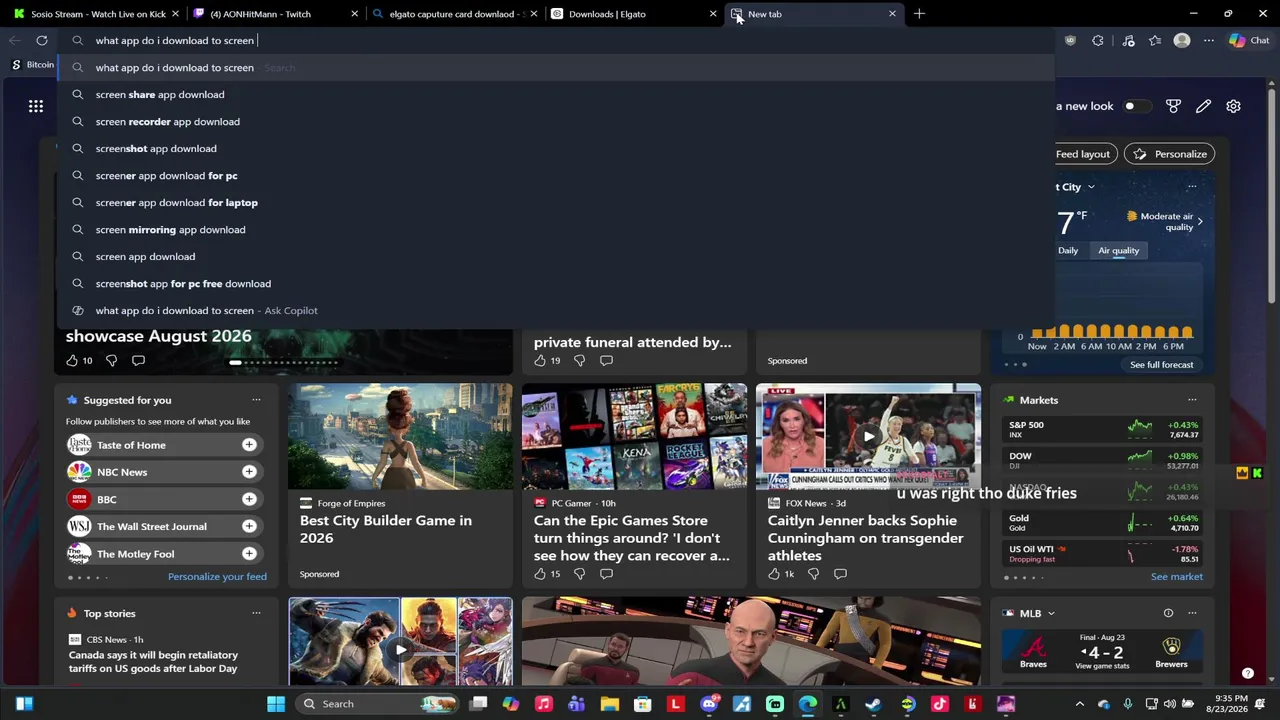Screen dimensions: 1280x720
Task: Follow The Motley Fool plus button
Action: tap(249, 553)
